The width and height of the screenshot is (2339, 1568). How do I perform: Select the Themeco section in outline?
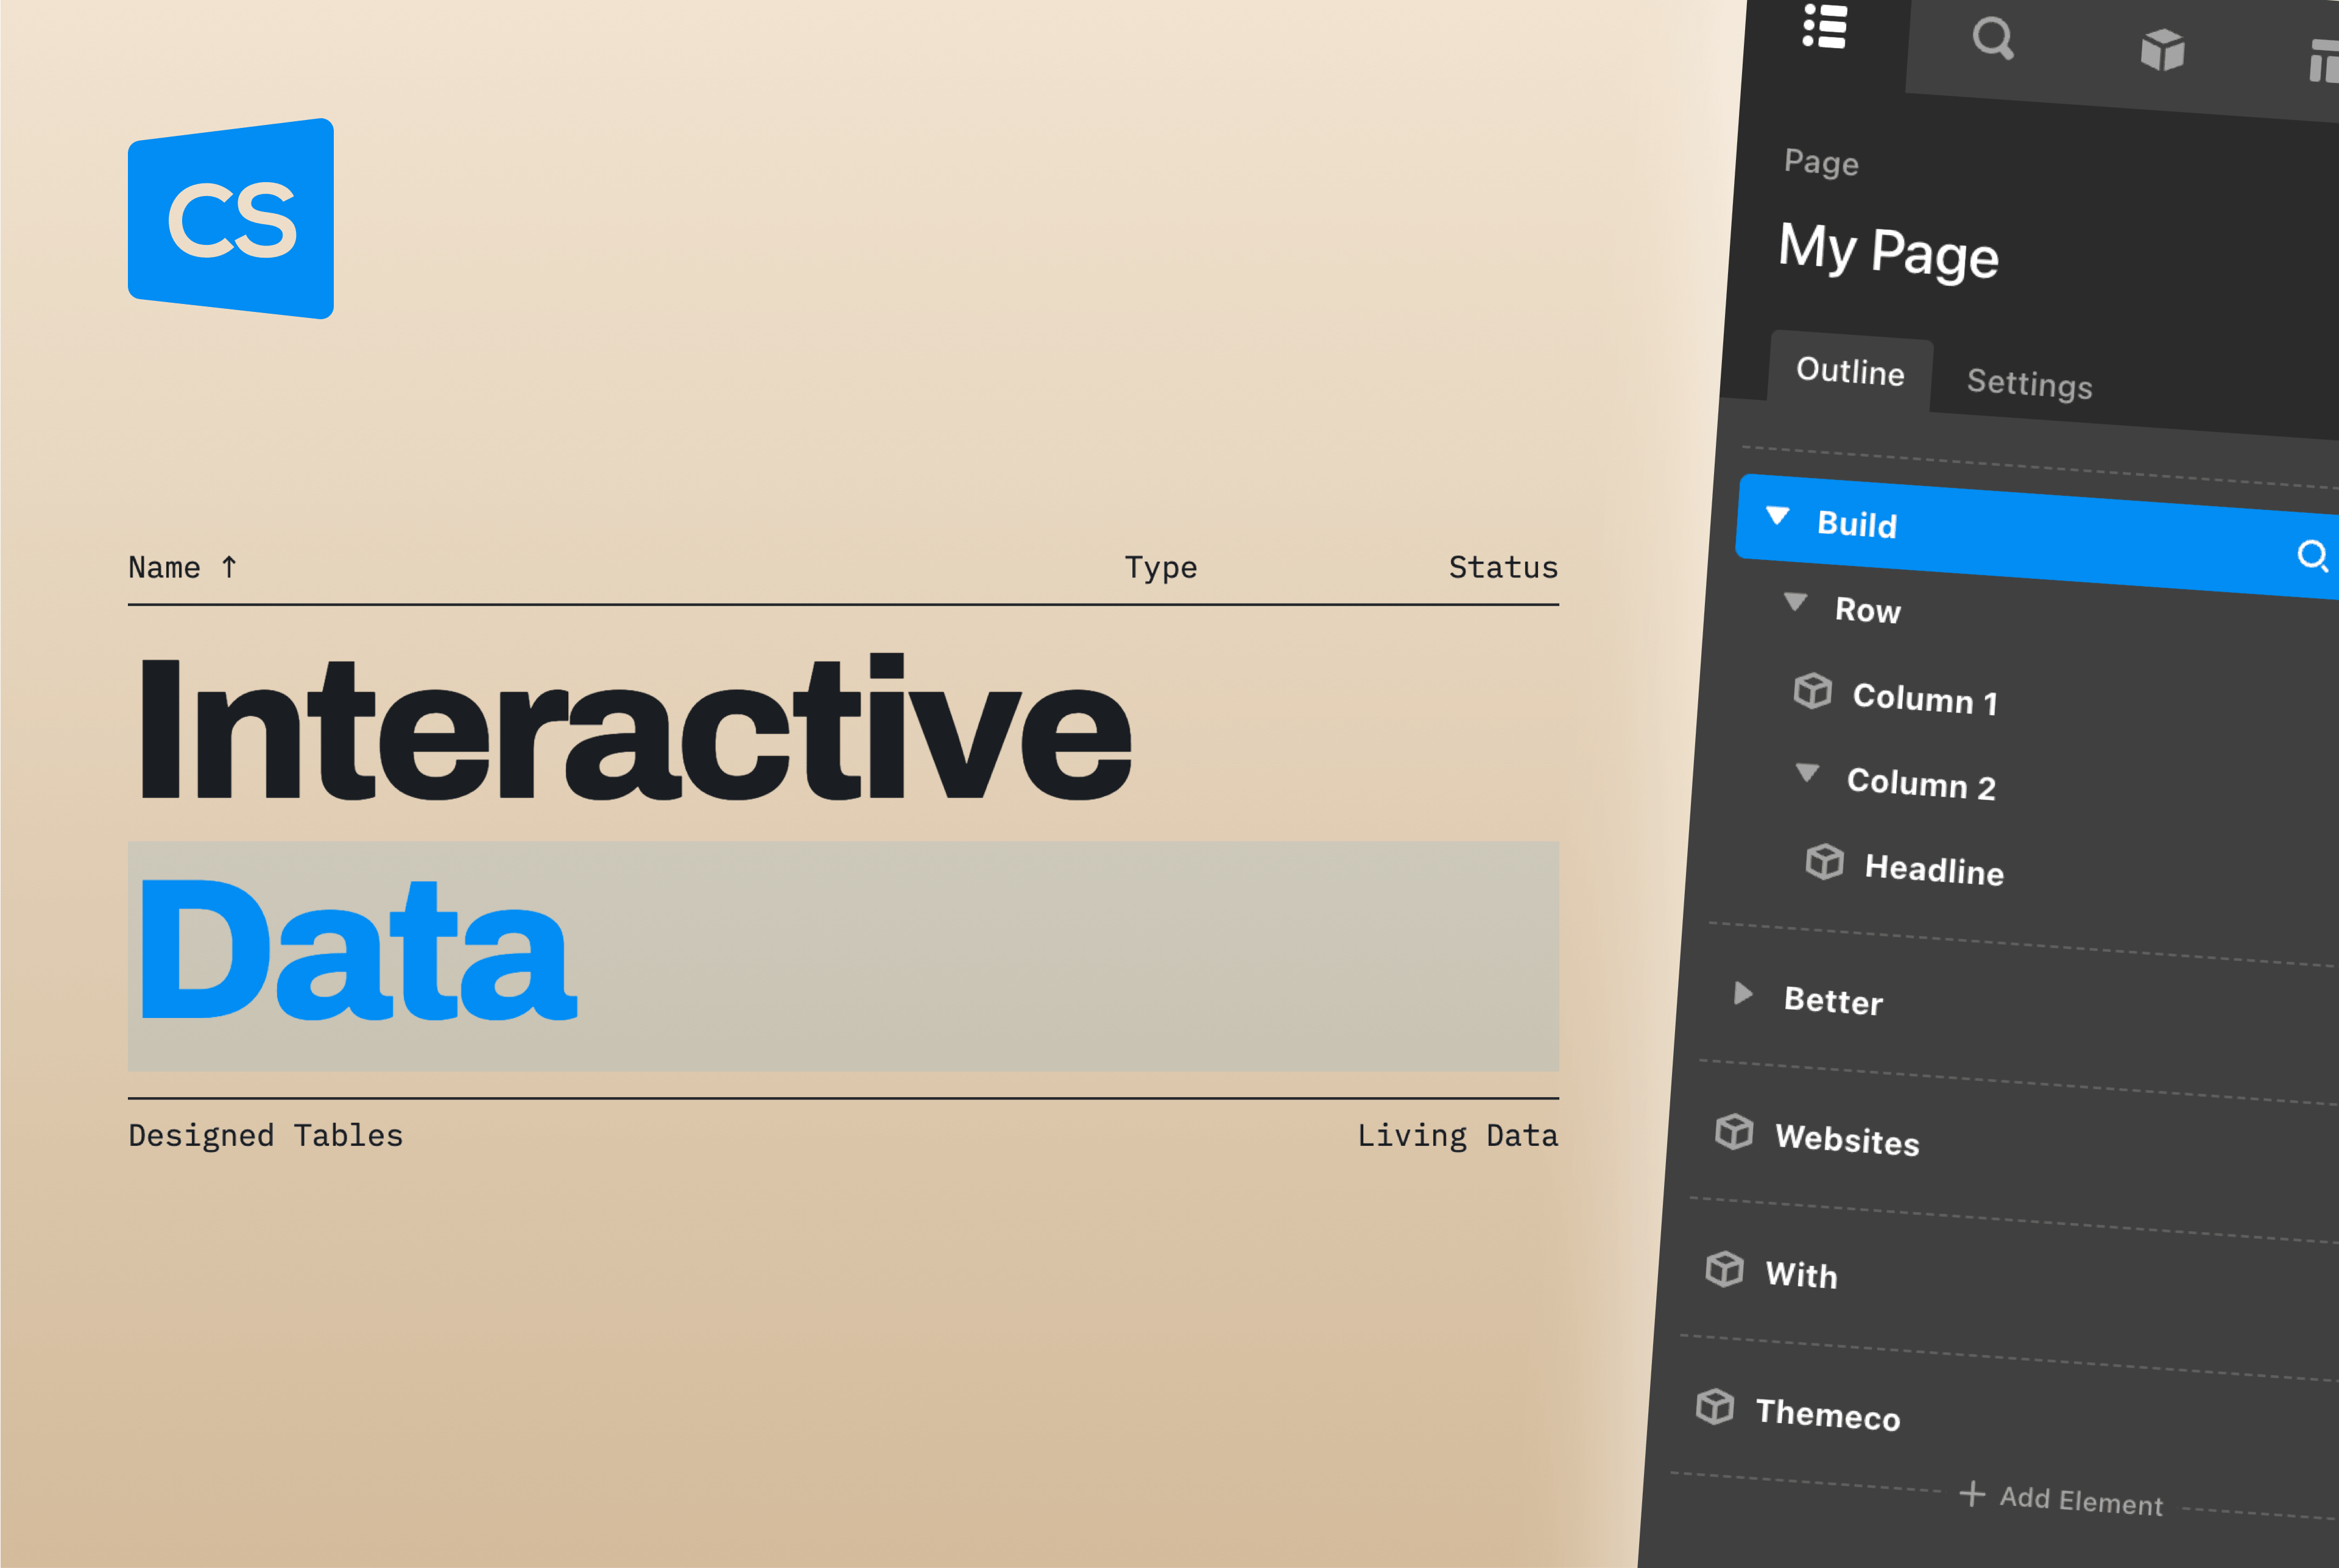[1828, 1414]
